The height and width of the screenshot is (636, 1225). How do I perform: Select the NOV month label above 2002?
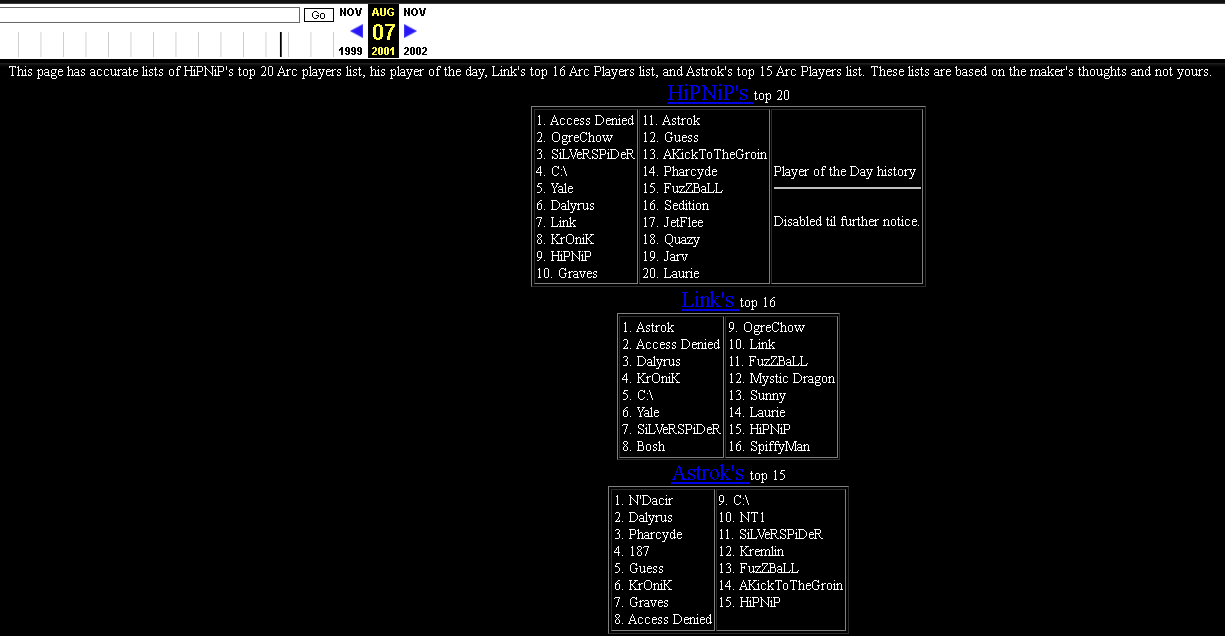click(414, 12)
